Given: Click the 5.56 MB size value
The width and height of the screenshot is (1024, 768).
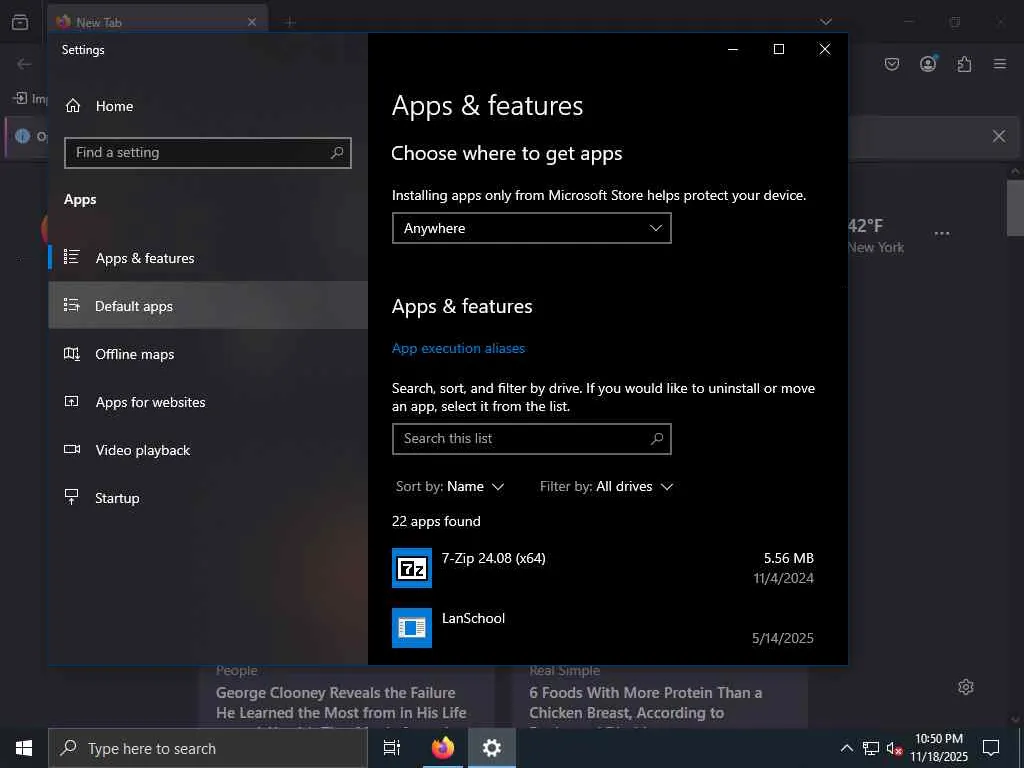Looking at the screenshot, I should point(789,558).
